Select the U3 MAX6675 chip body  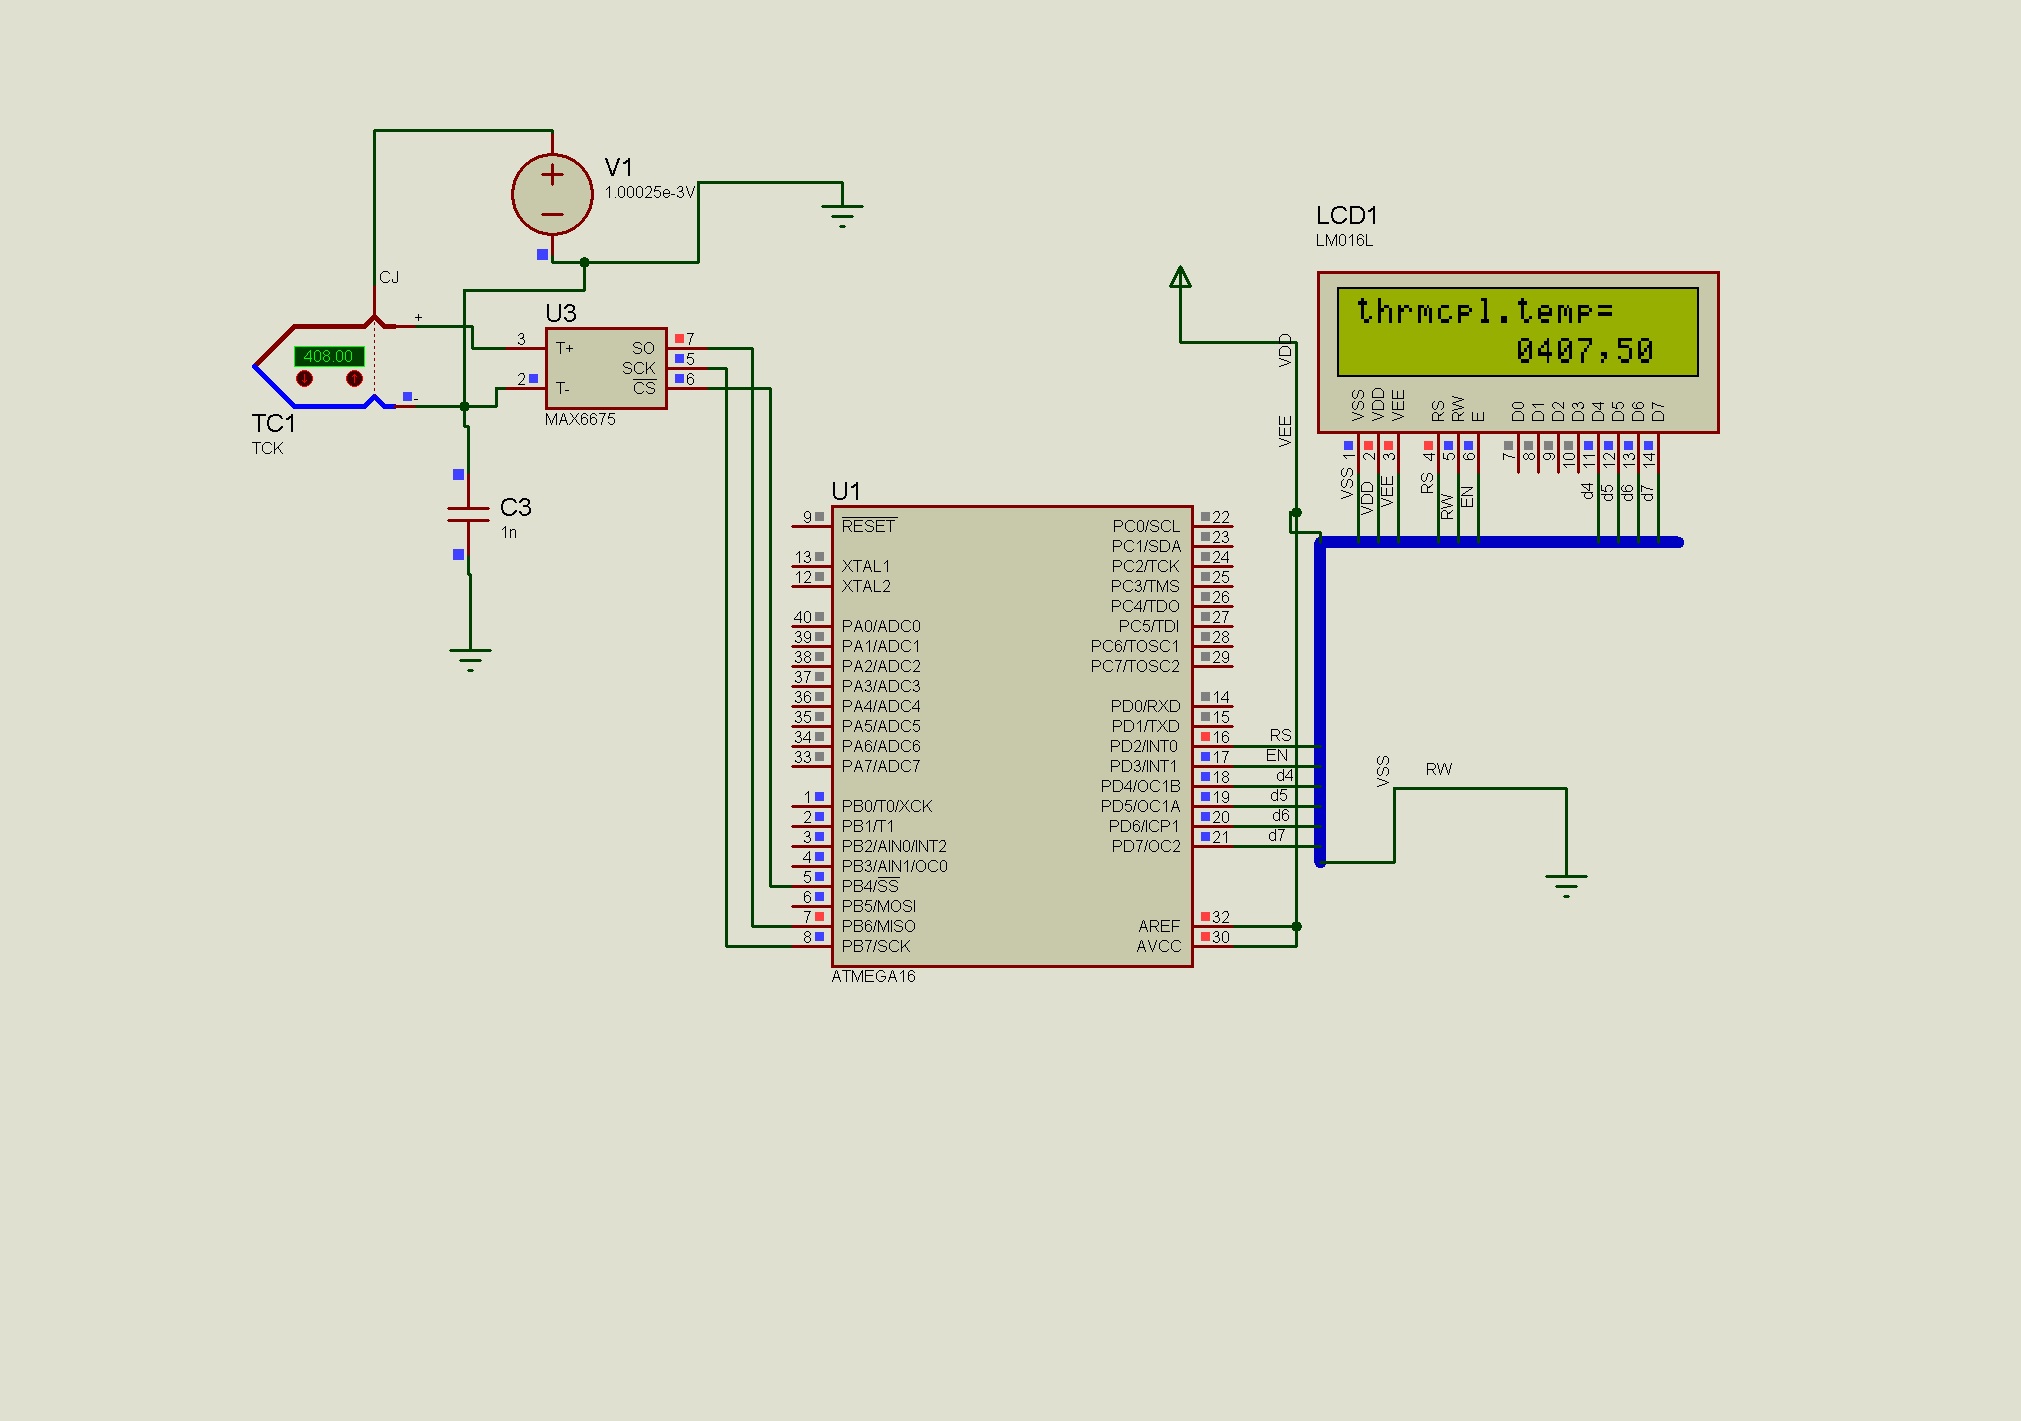606,368
